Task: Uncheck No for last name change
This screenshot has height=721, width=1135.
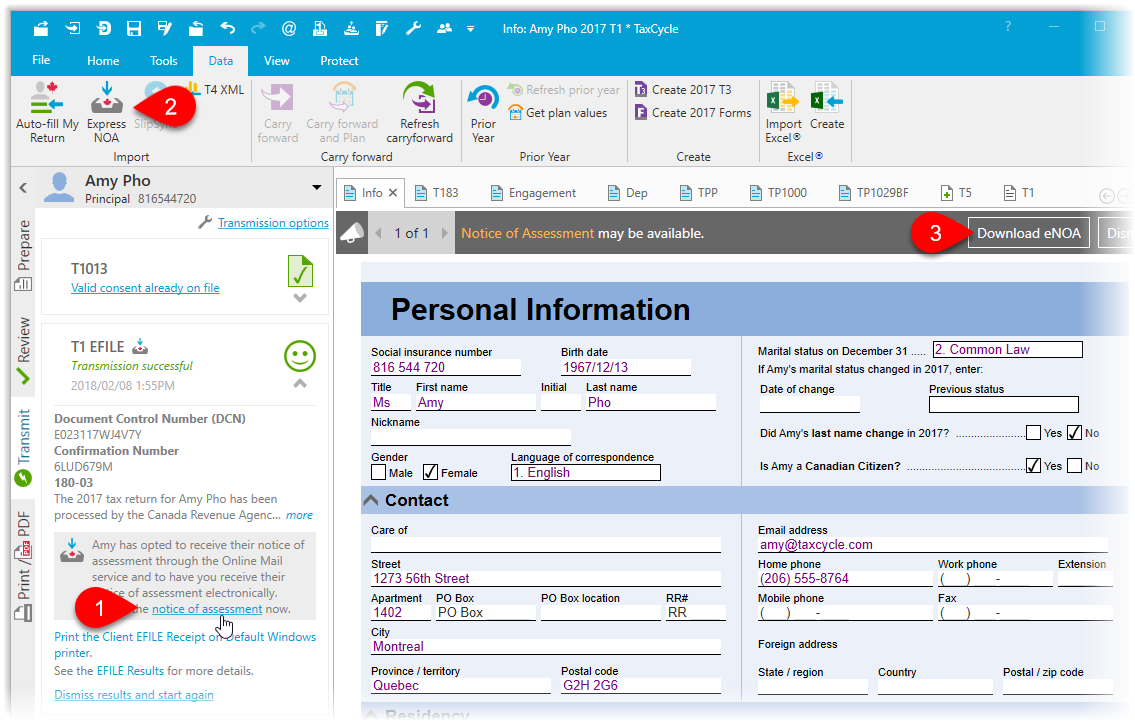Action: tap(1074, 433)
